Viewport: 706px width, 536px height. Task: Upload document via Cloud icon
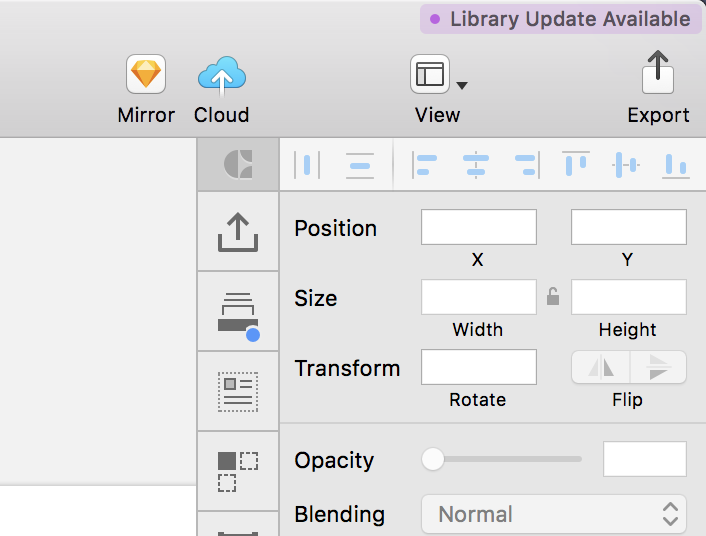(222, 77)
